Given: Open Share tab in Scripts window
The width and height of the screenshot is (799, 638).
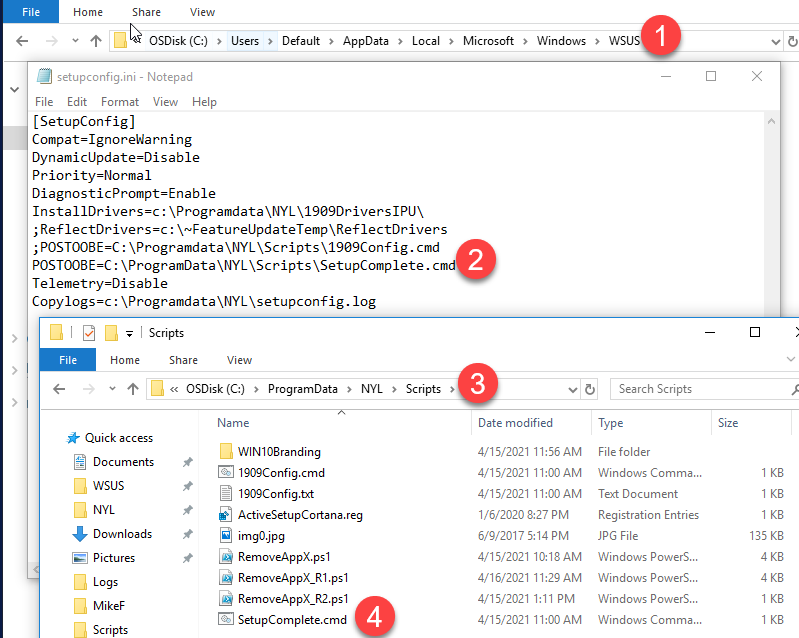Looking at the screenshot, I should coord(183,360).
